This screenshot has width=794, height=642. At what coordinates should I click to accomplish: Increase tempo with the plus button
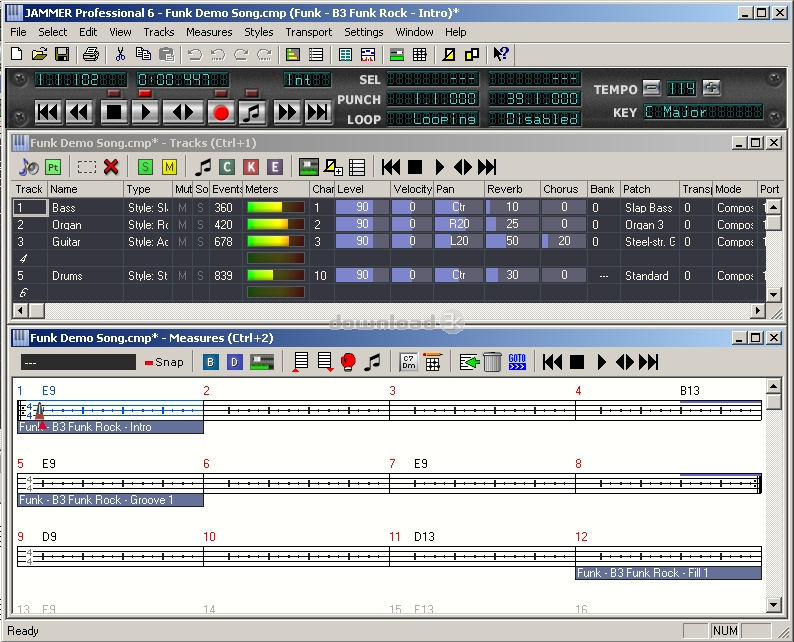click(711, 88)
